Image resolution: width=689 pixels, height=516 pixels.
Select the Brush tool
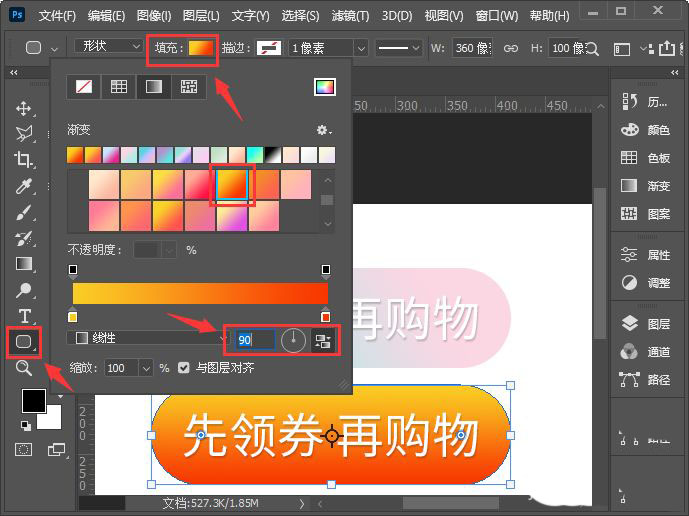(x=24, y=212)
